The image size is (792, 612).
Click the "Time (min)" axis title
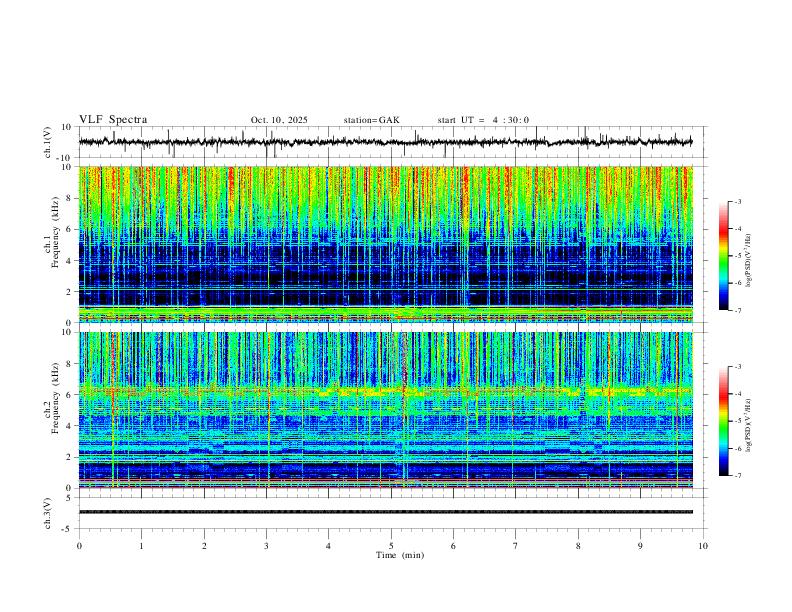click(400, 555)
